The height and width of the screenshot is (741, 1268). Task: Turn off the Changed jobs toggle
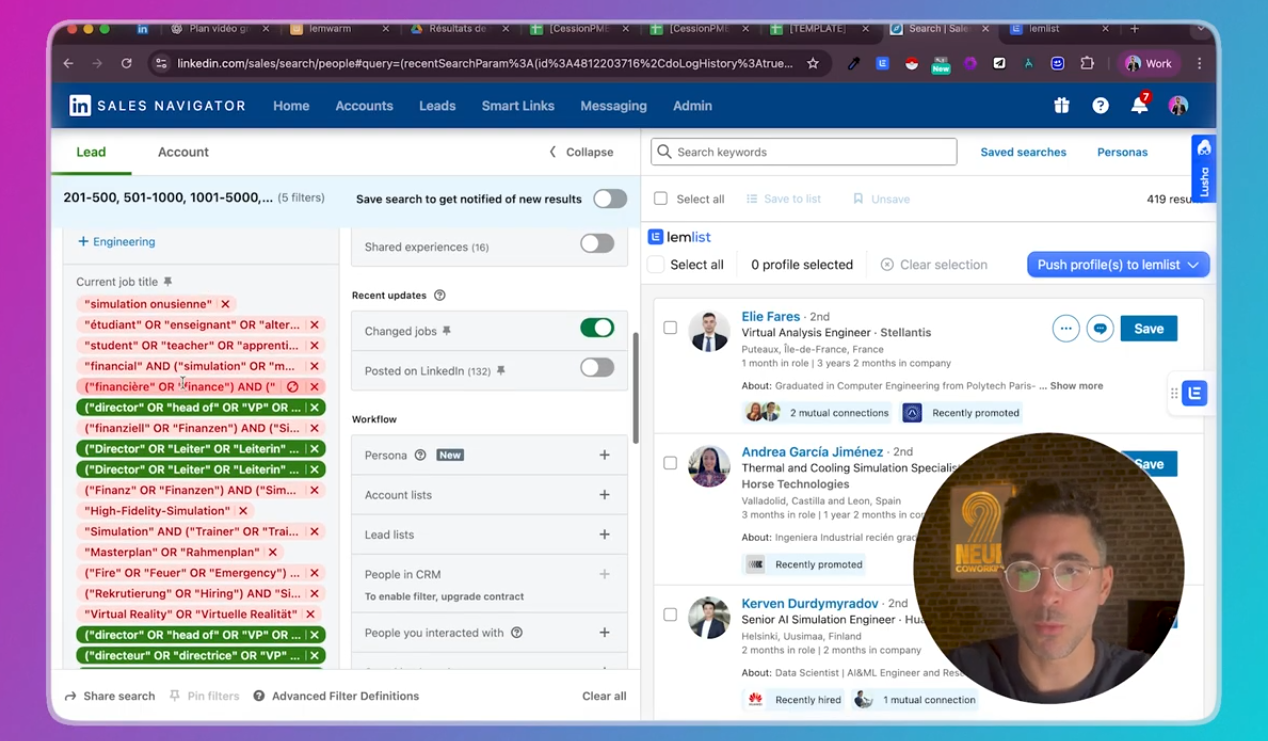pyautogui.click(x=597, y=328)
